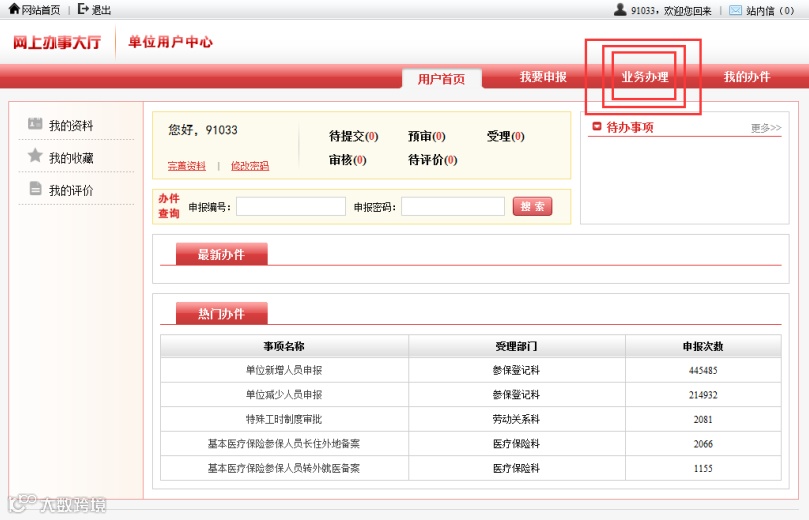Screen dimensions: 809x520
Task: Click the 单位用户中心 title
Action: [171, 42]
